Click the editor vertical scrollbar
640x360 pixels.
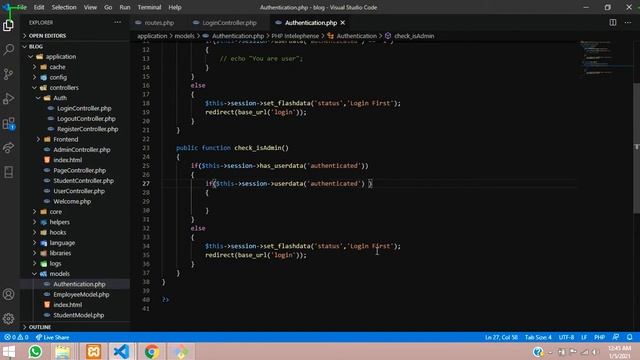click(x=636, y=147)
